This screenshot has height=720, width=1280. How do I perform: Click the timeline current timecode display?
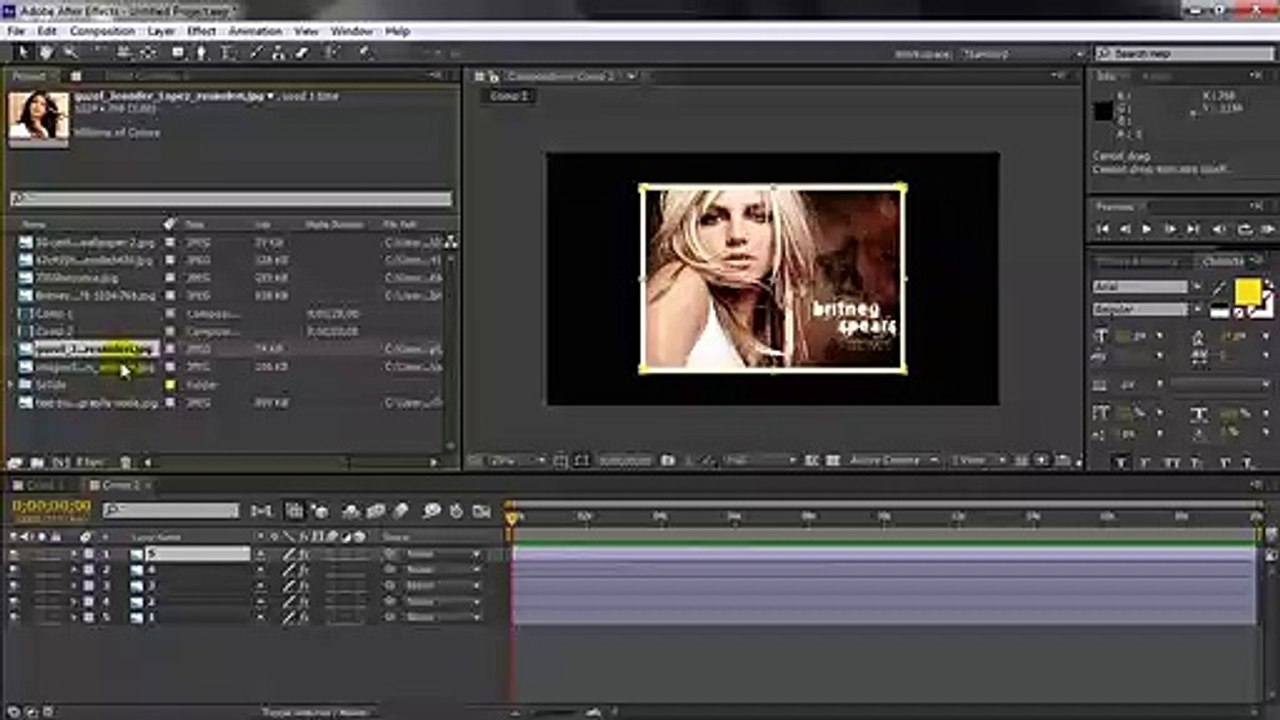pos(51,507)
